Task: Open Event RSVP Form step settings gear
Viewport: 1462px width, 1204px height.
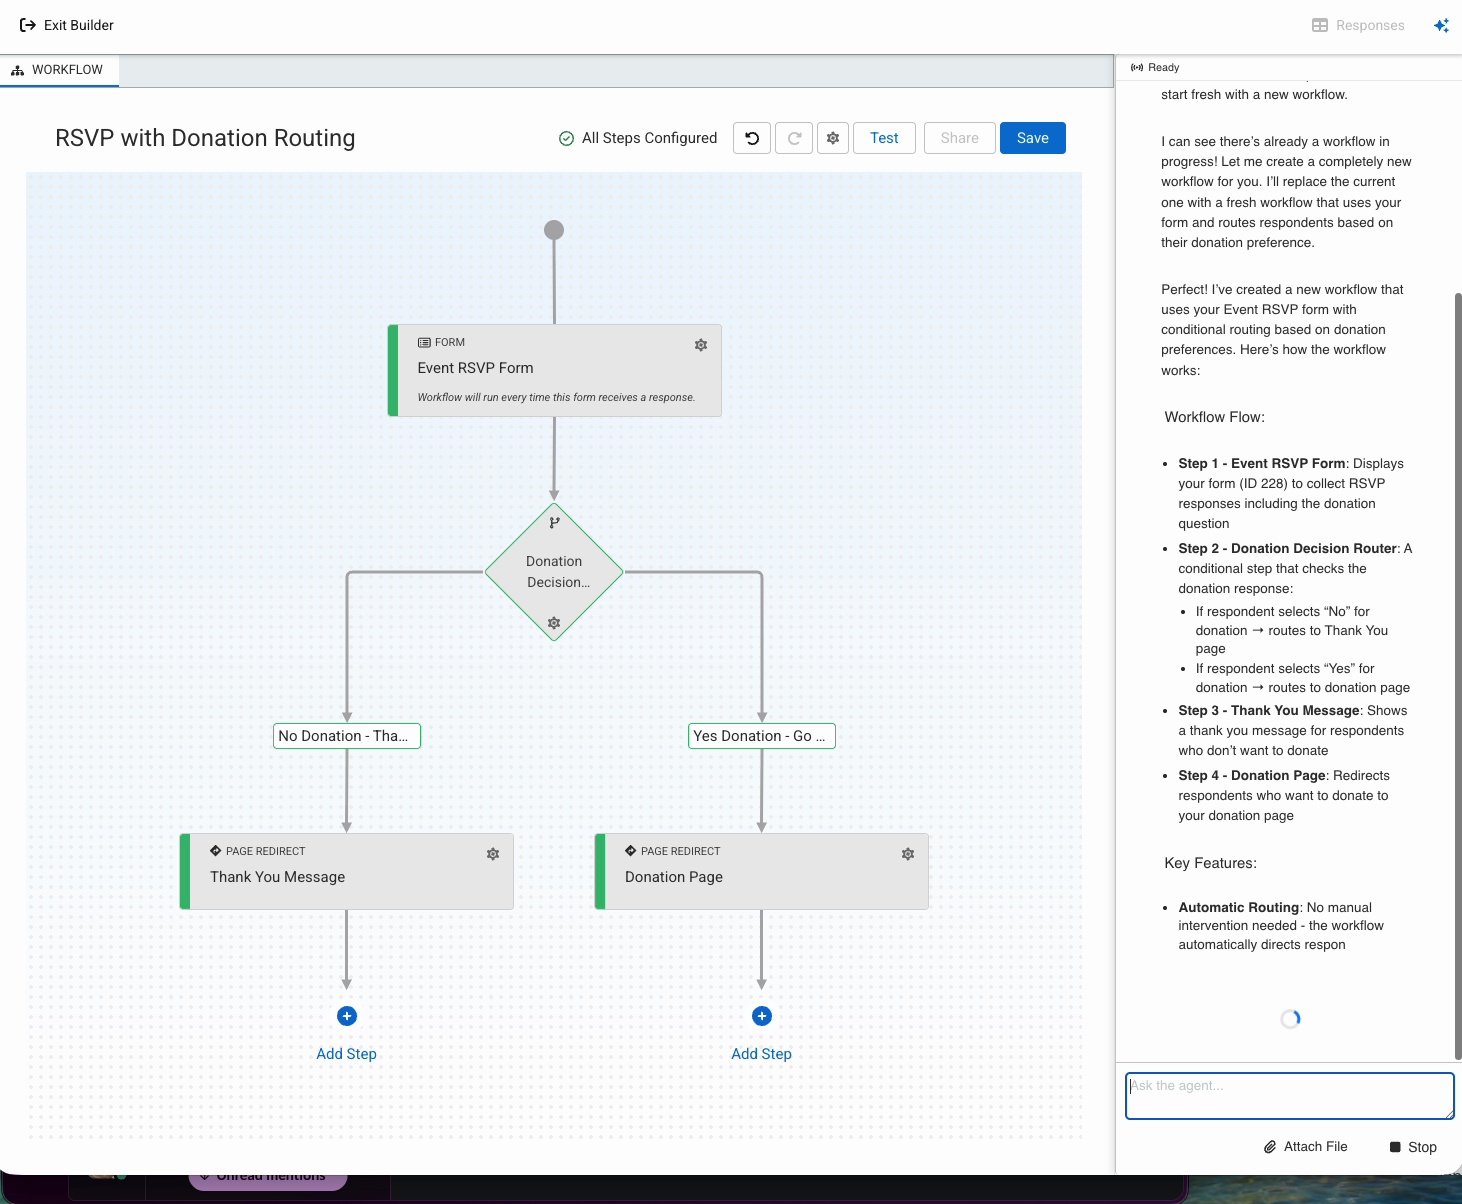Action: (701, 345)
